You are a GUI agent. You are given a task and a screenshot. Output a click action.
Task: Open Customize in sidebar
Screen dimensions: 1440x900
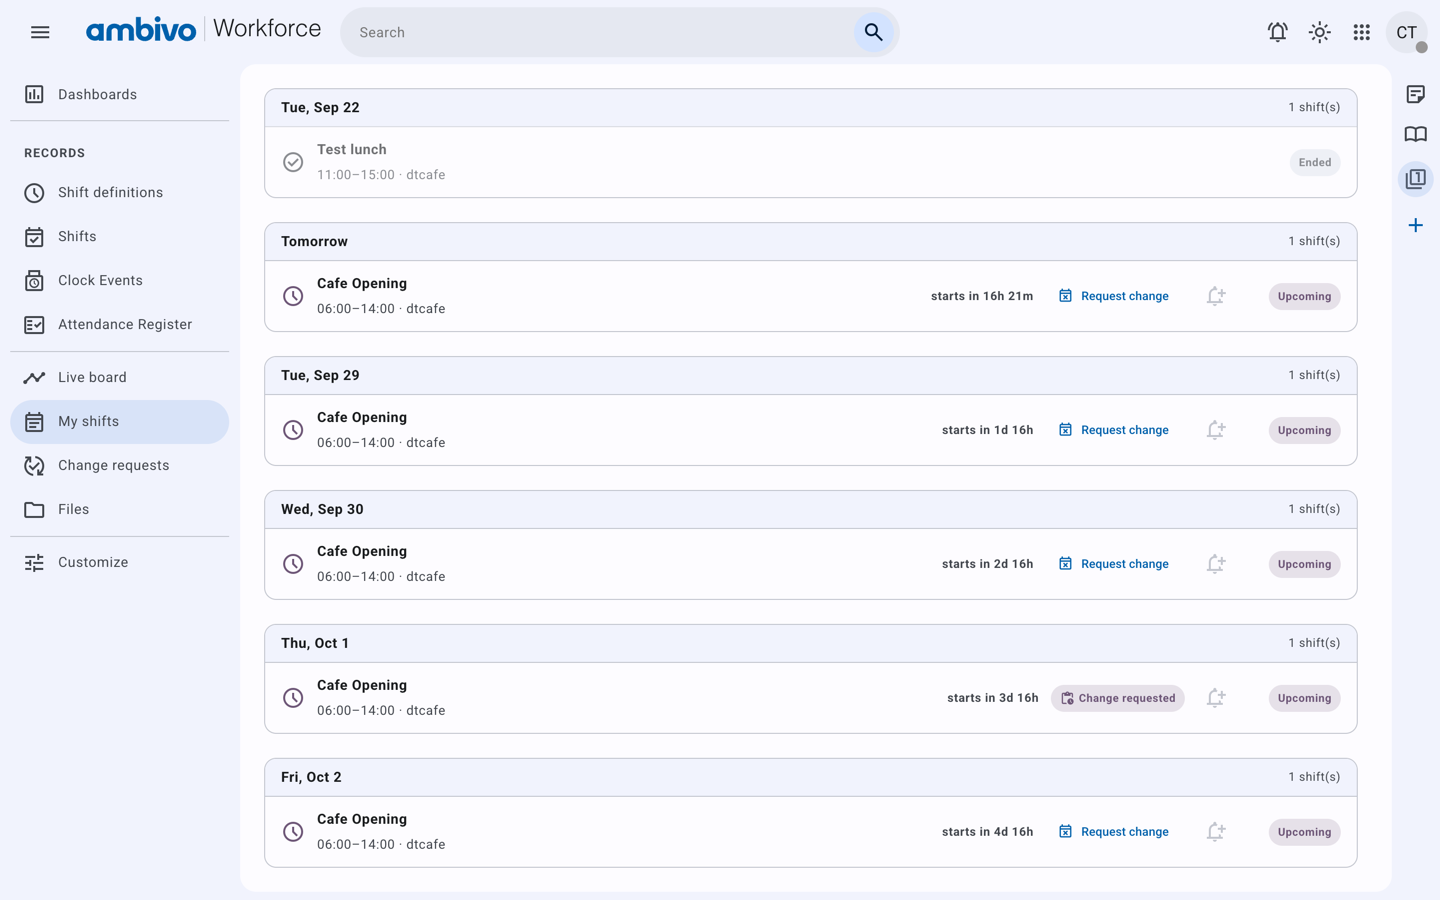tap(119, 562)
